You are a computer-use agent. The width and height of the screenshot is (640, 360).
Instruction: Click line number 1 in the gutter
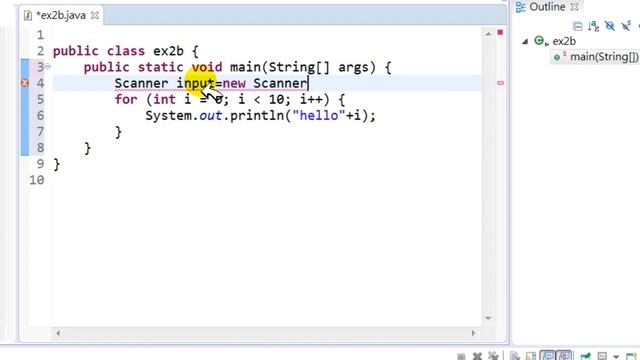(40, 35)
